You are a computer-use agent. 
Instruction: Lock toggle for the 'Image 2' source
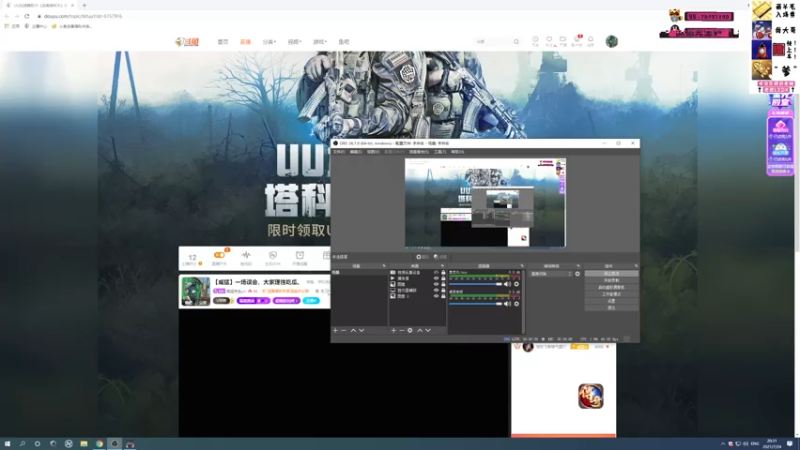pyautogui.click(x=443, y=296)
